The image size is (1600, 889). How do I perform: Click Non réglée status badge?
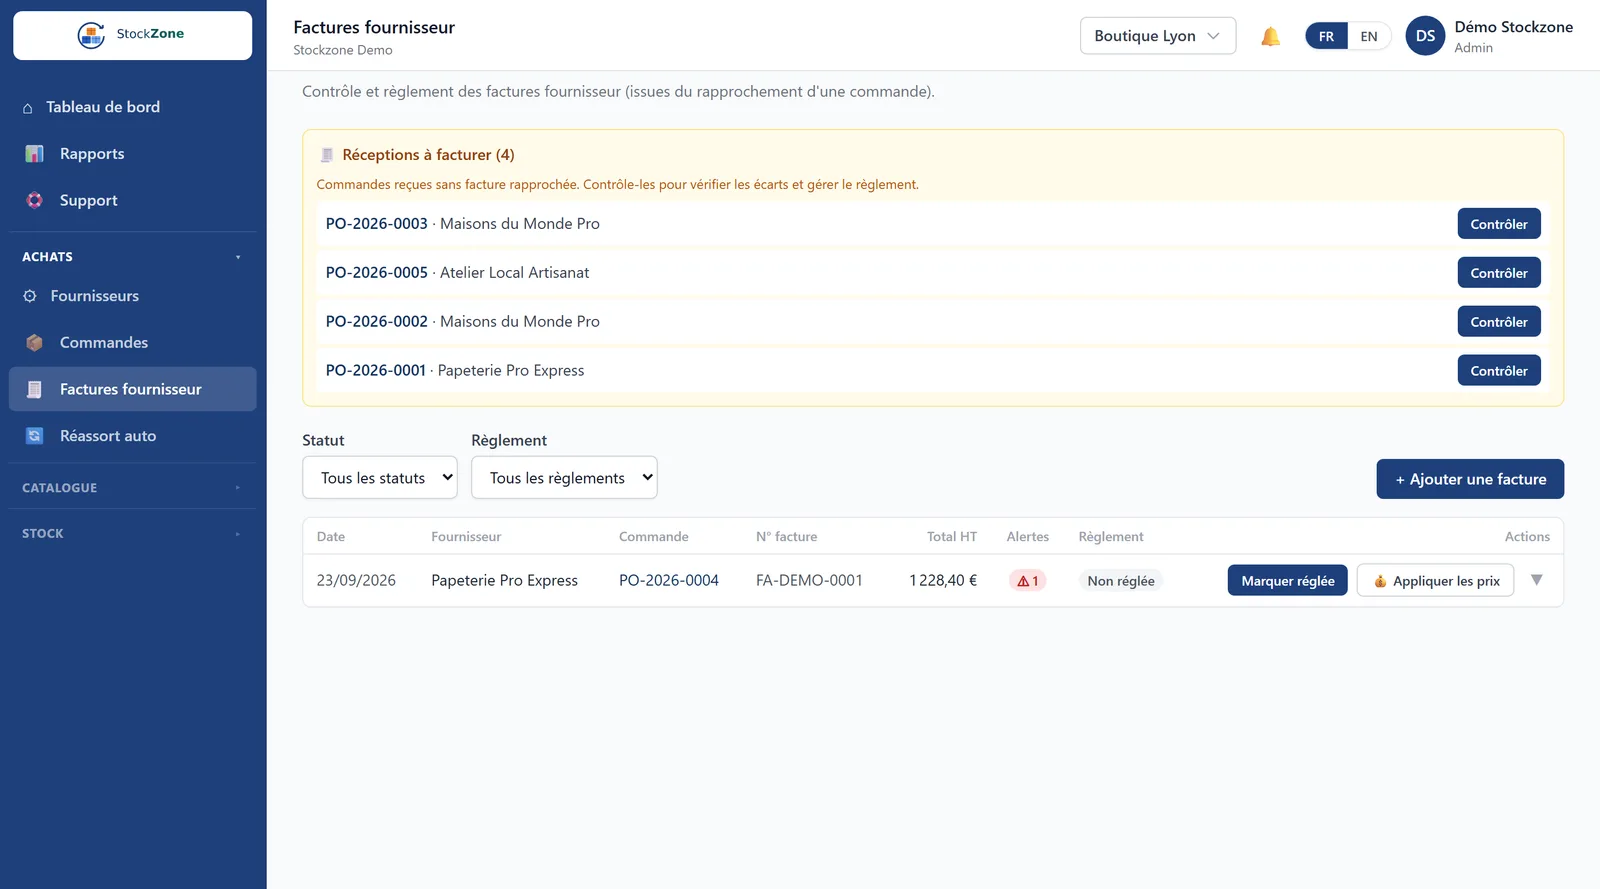pyautogui.click(x=1121, y=581)
